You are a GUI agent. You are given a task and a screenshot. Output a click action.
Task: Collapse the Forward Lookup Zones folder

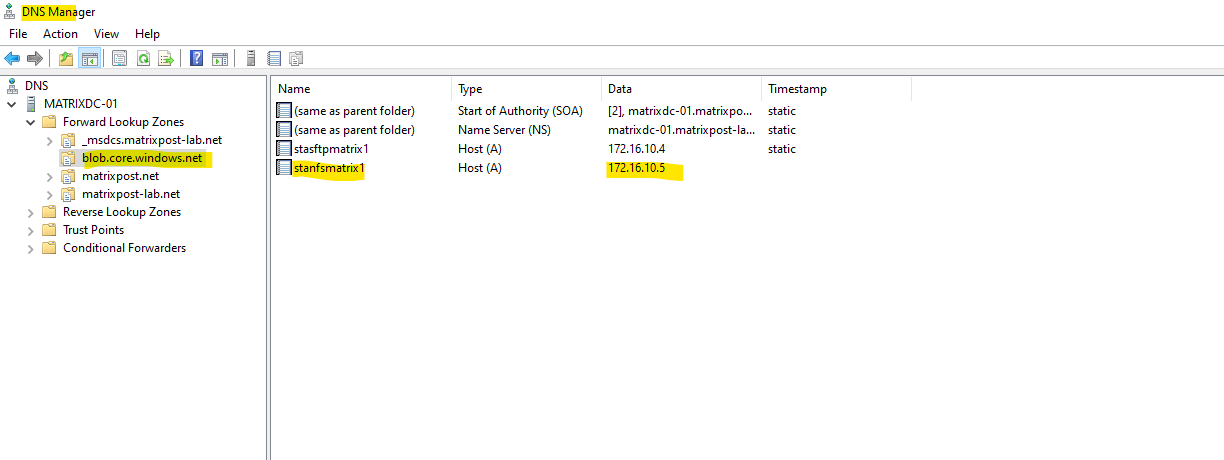tap(30, 122)
